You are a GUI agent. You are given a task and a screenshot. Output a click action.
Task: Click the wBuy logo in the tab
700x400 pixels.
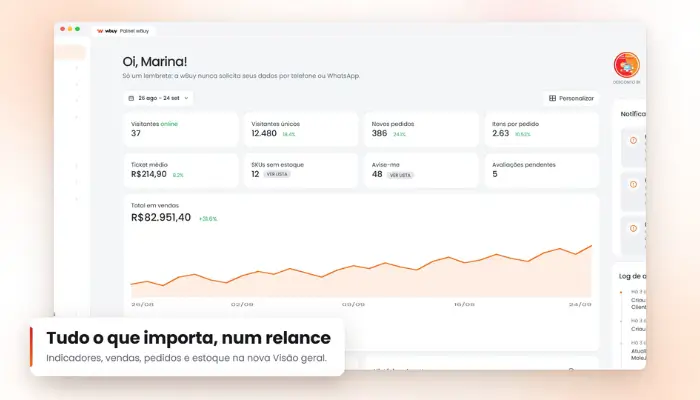tap(107, 31)
